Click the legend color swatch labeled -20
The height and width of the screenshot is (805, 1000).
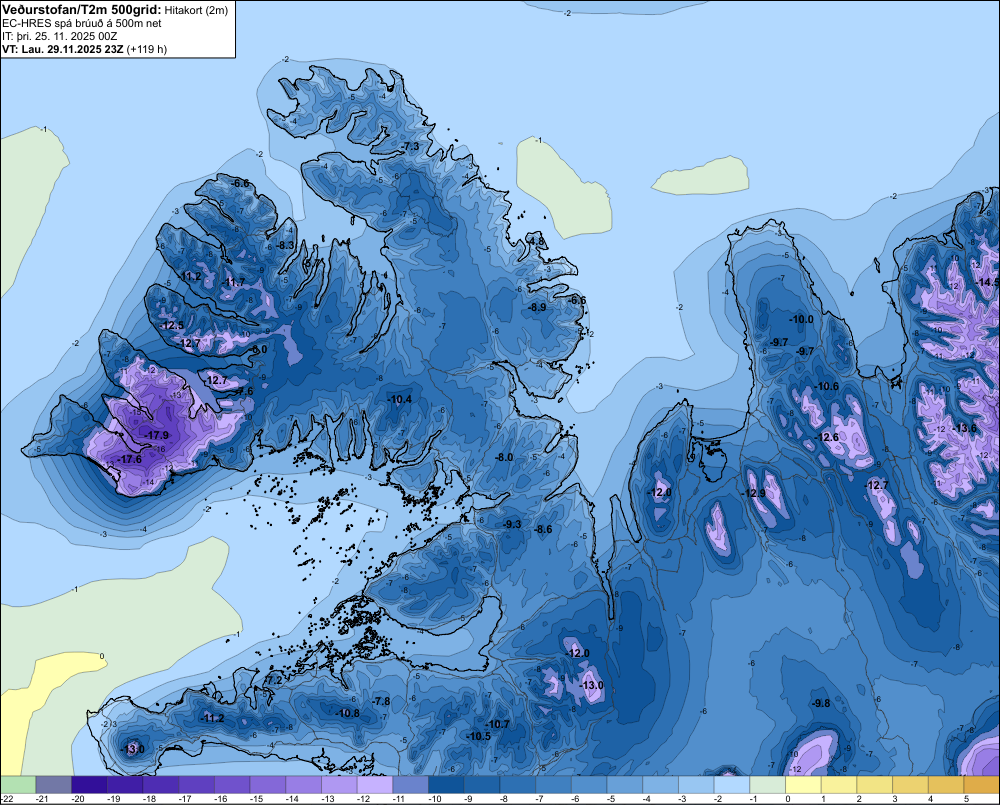89,785
